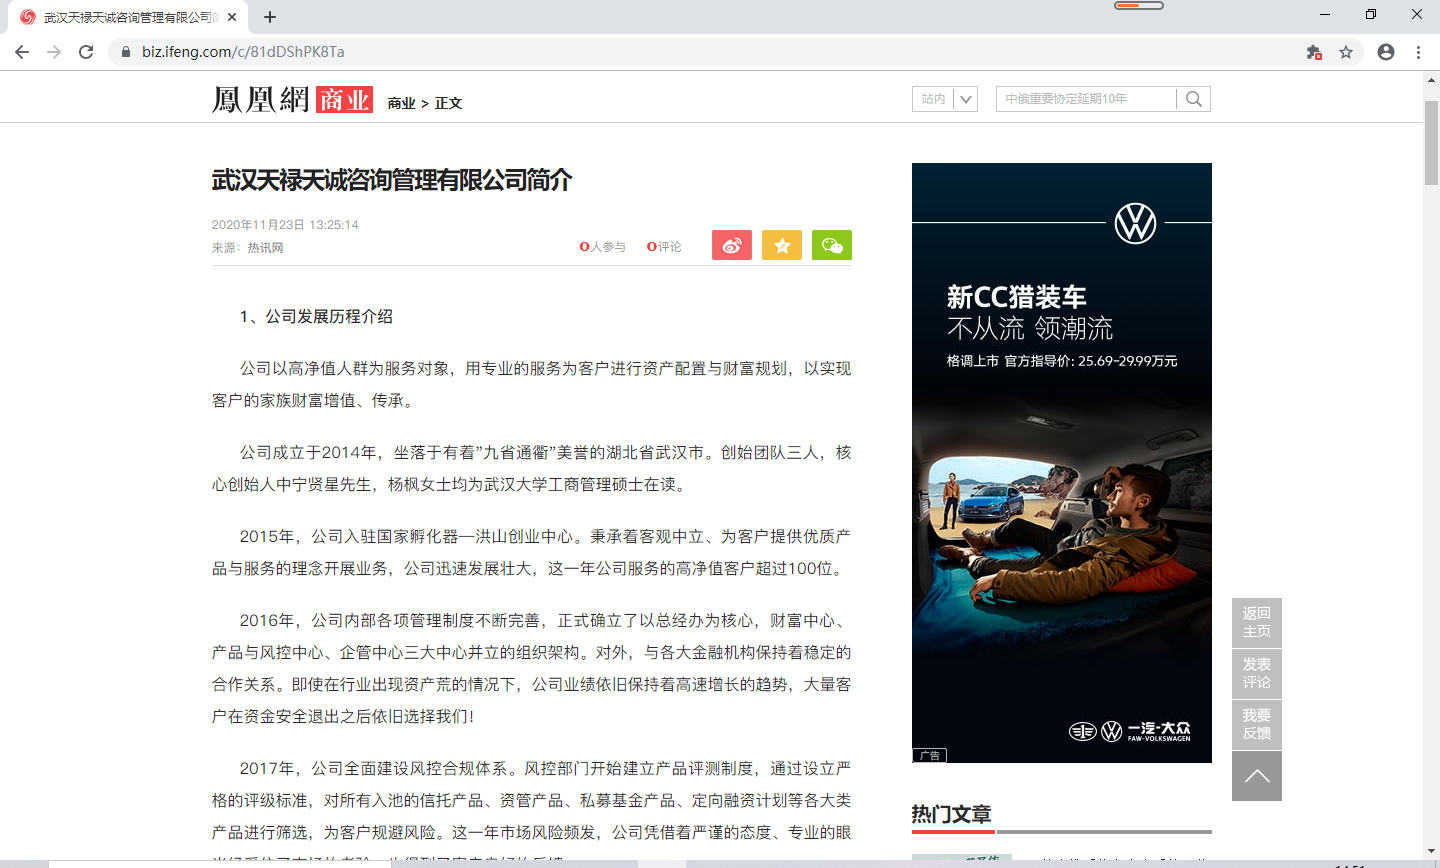Bookmark this page with star icon
Screen dimensions: 1440x868
pos(1346,52)
